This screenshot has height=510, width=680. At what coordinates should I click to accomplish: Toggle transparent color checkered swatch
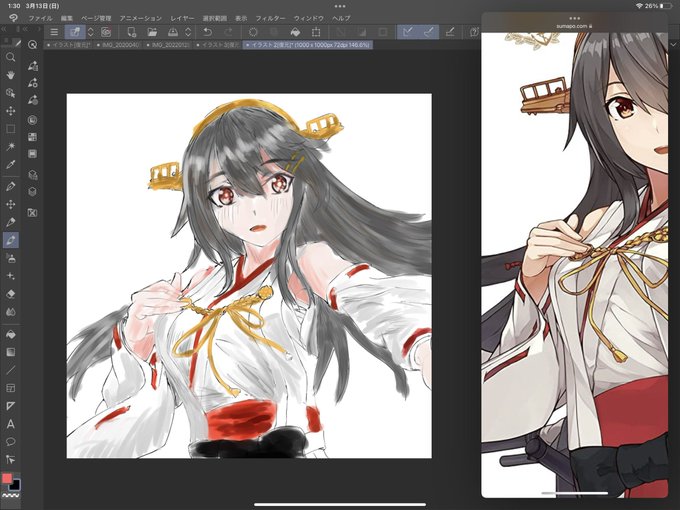pos(10,495)
